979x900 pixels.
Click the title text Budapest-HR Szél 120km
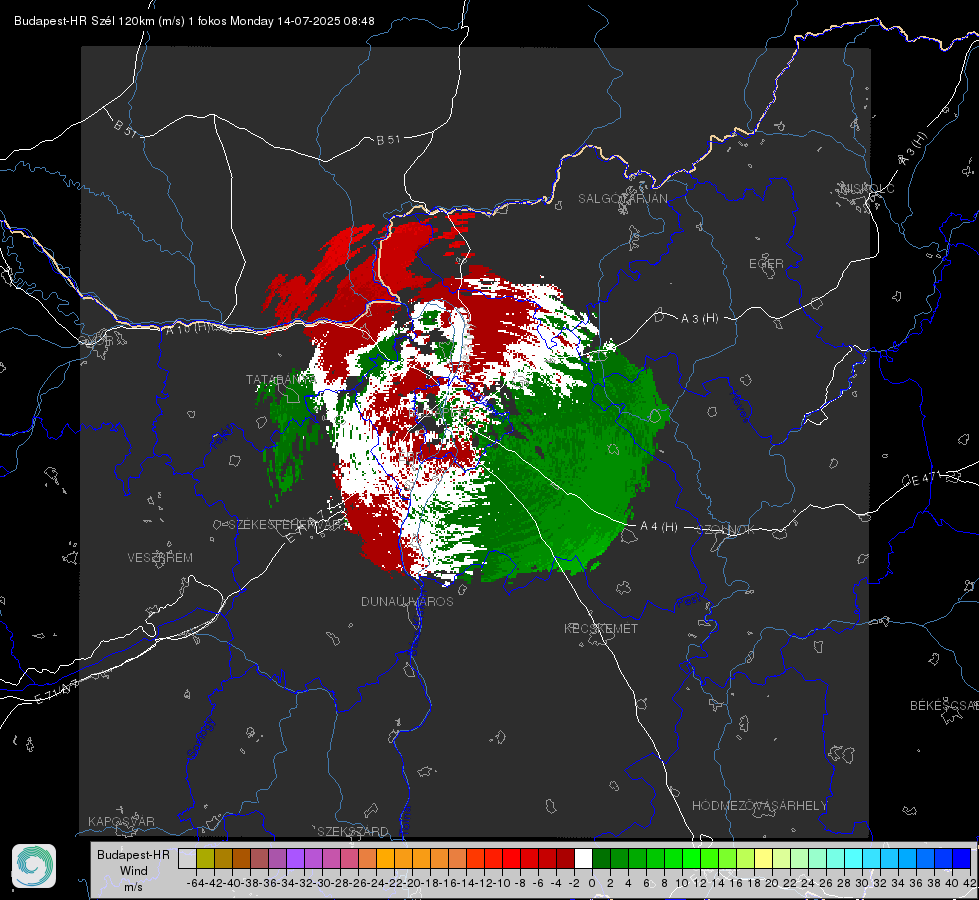pyautogui.click(x=84, y=21)
